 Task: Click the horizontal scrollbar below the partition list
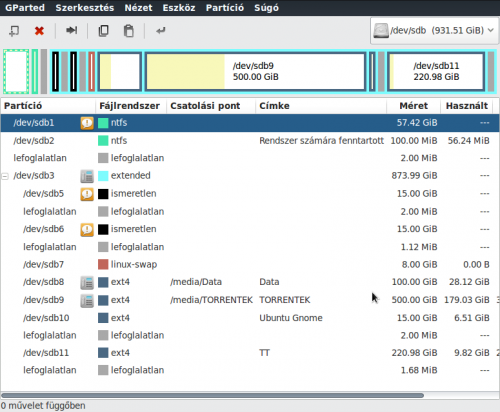(x=212, y=396)
